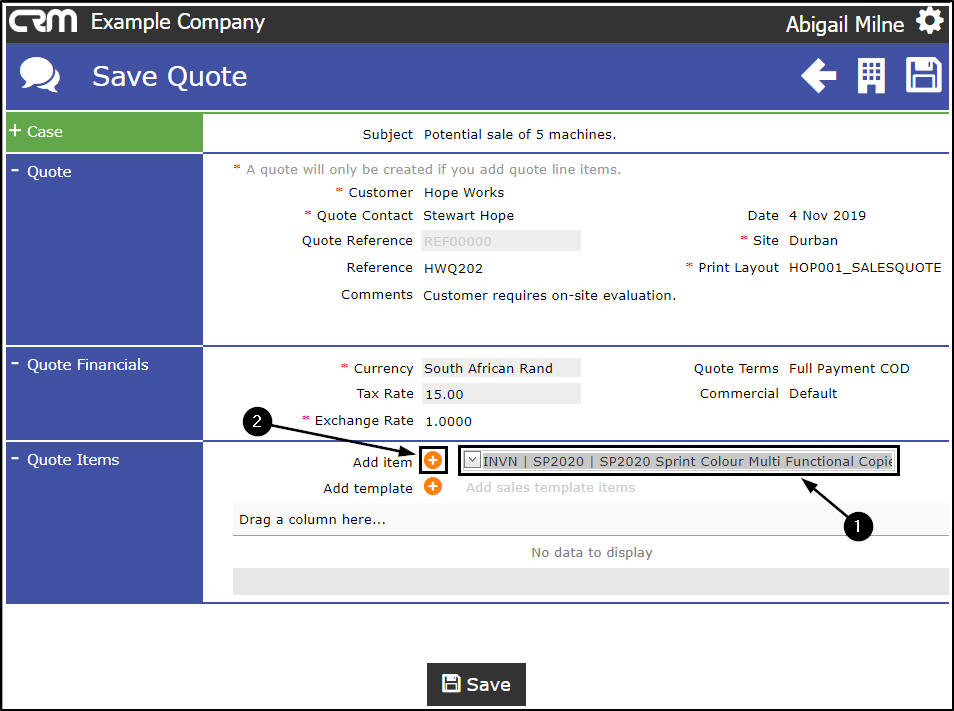Click the Date value 4 Nov 2019
954x711 pixels.
[827, 216]
